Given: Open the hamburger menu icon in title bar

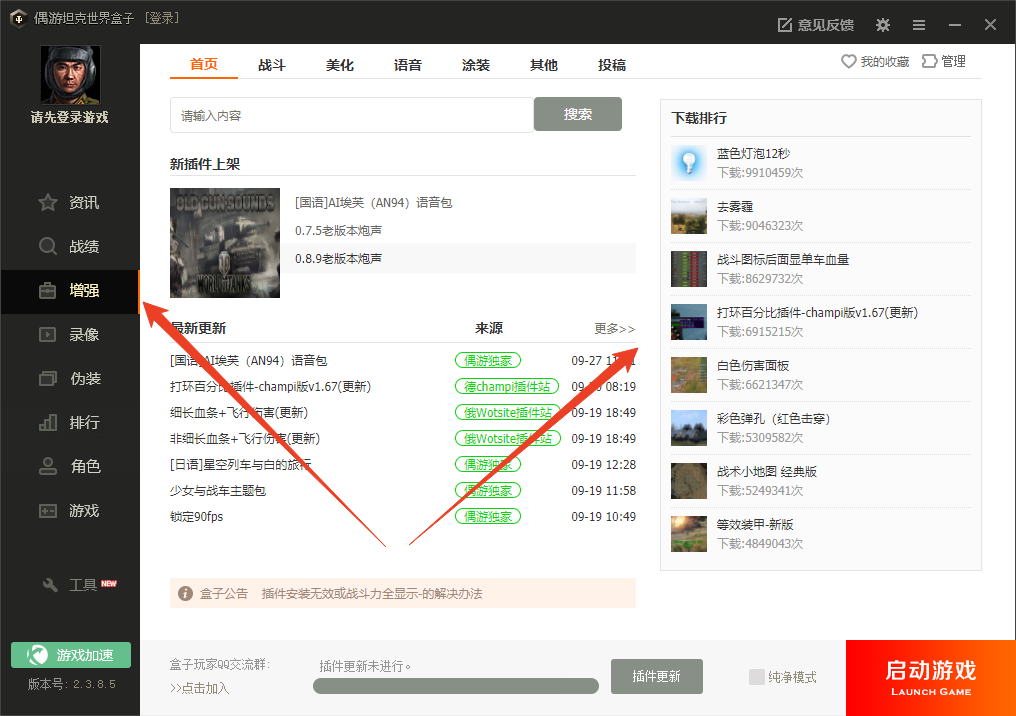Looking at the screenshot, I should click(918, 25).
